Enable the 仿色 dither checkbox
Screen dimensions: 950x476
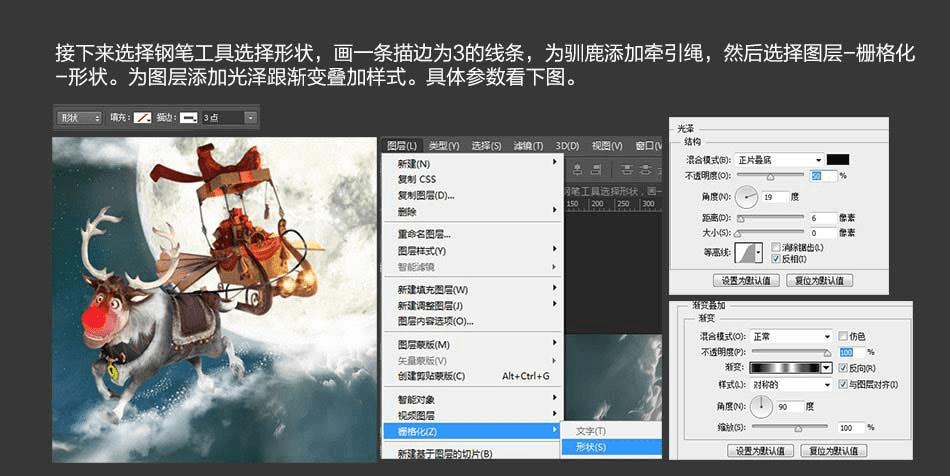843,336
